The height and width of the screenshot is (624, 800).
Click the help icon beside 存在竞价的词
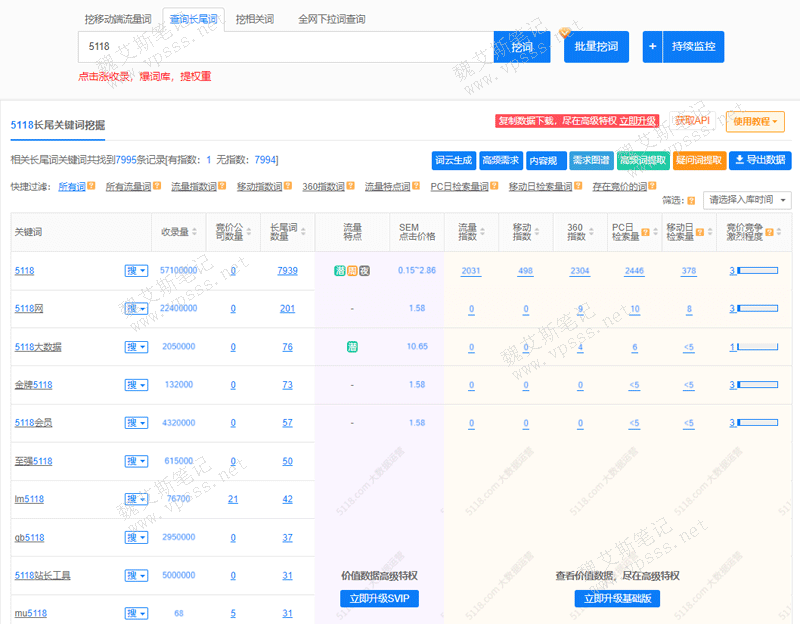pyautogui.click(x=653, y=187)
